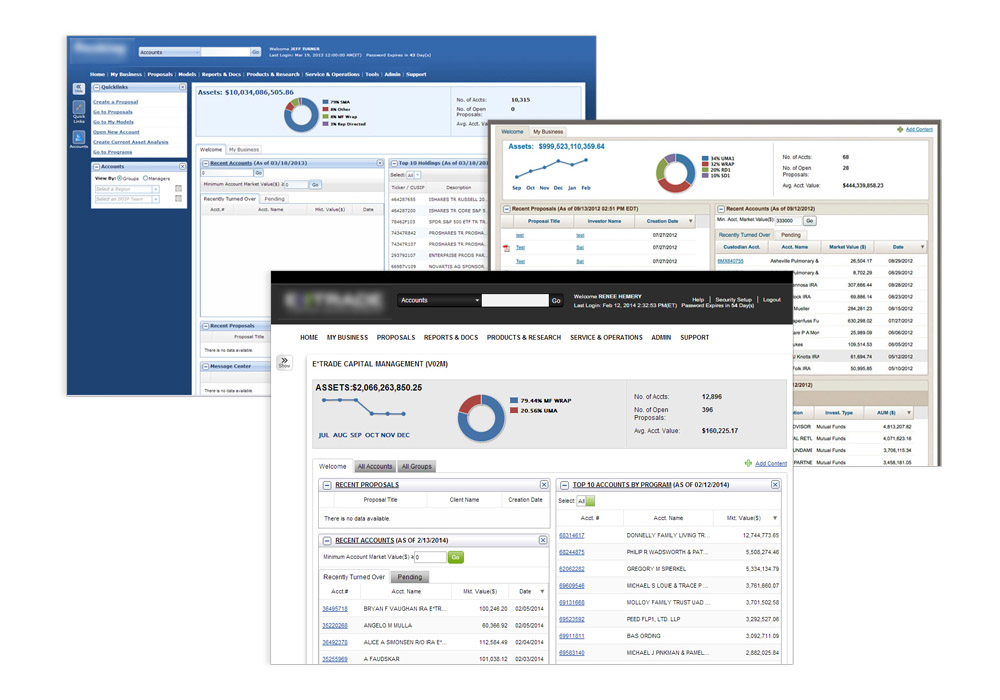Click the Help link in E*TRADE header
Screen dimensions: 1000x700
pyautogui.click(x=698, y=300)
